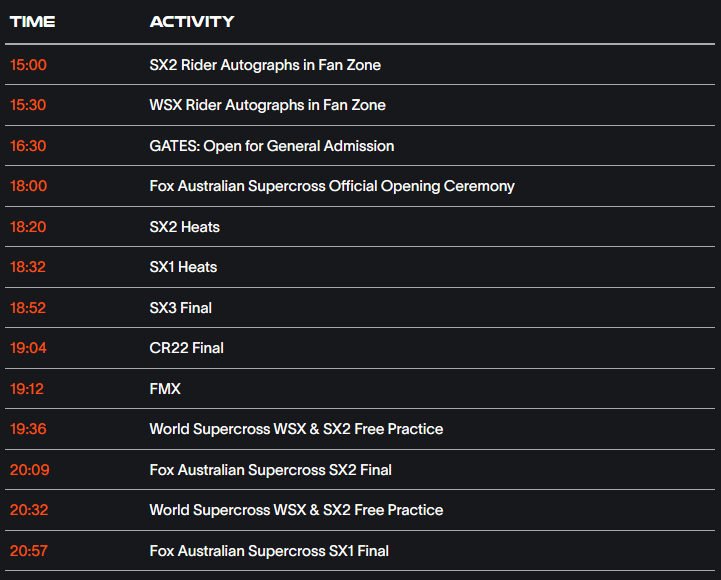Click 19:36 World Supercross Free Practice activity
This screenshot has width=721, height=580.
pyautogui.click(x=296, y=429)
